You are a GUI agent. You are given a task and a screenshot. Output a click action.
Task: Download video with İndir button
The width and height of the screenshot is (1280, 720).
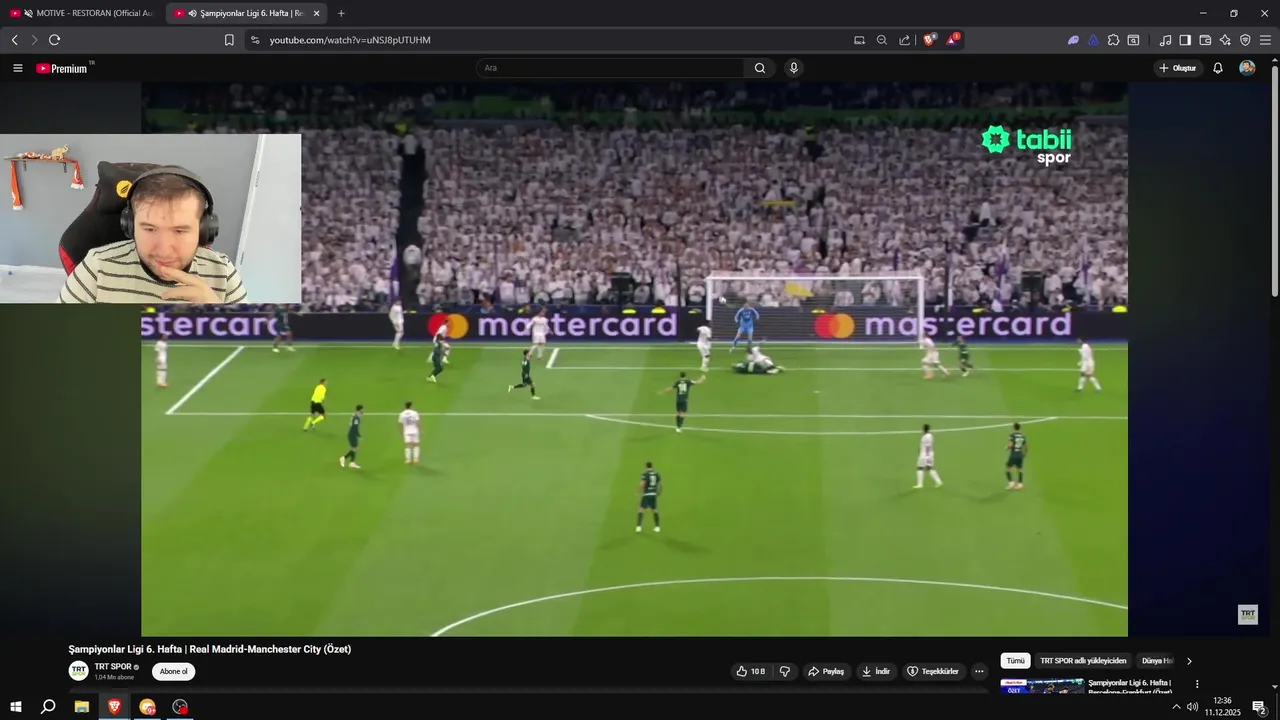[876, 671]
